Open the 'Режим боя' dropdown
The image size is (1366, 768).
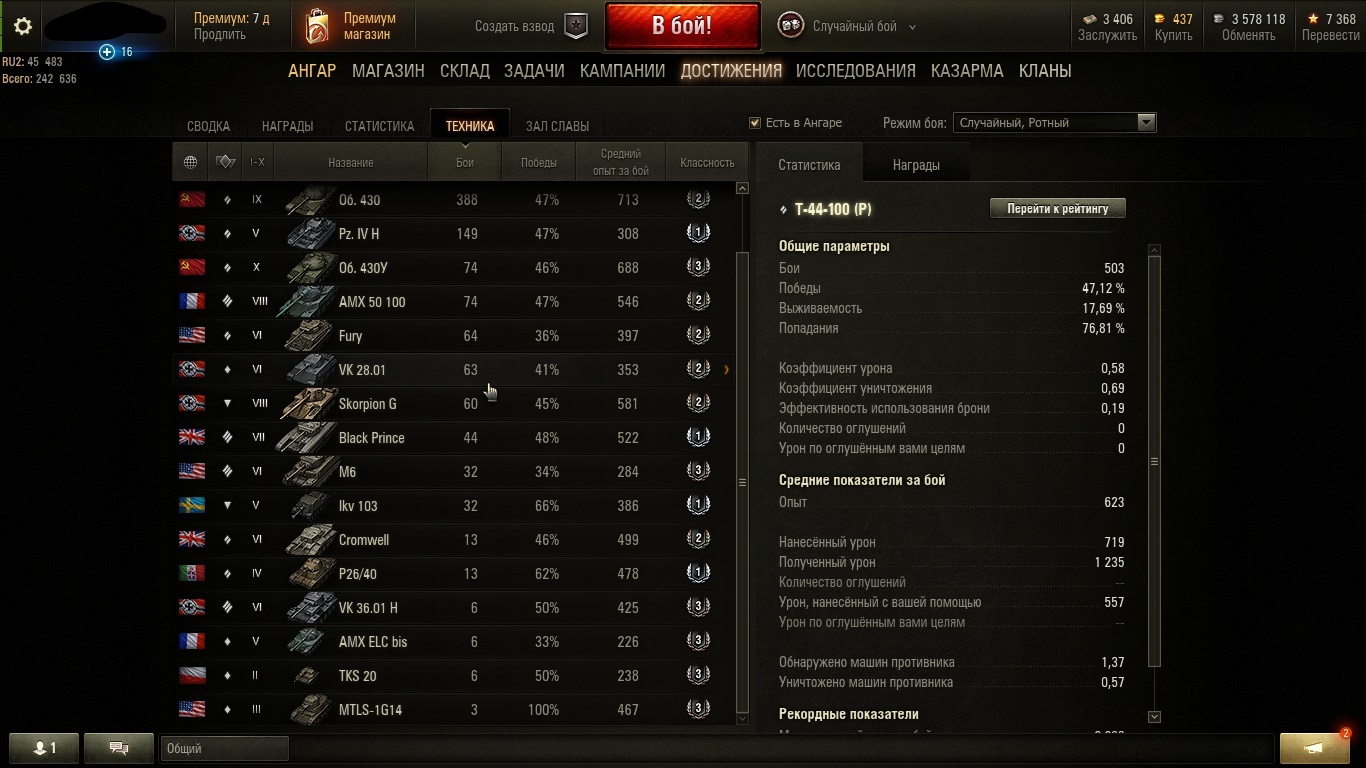[1054, 123]
